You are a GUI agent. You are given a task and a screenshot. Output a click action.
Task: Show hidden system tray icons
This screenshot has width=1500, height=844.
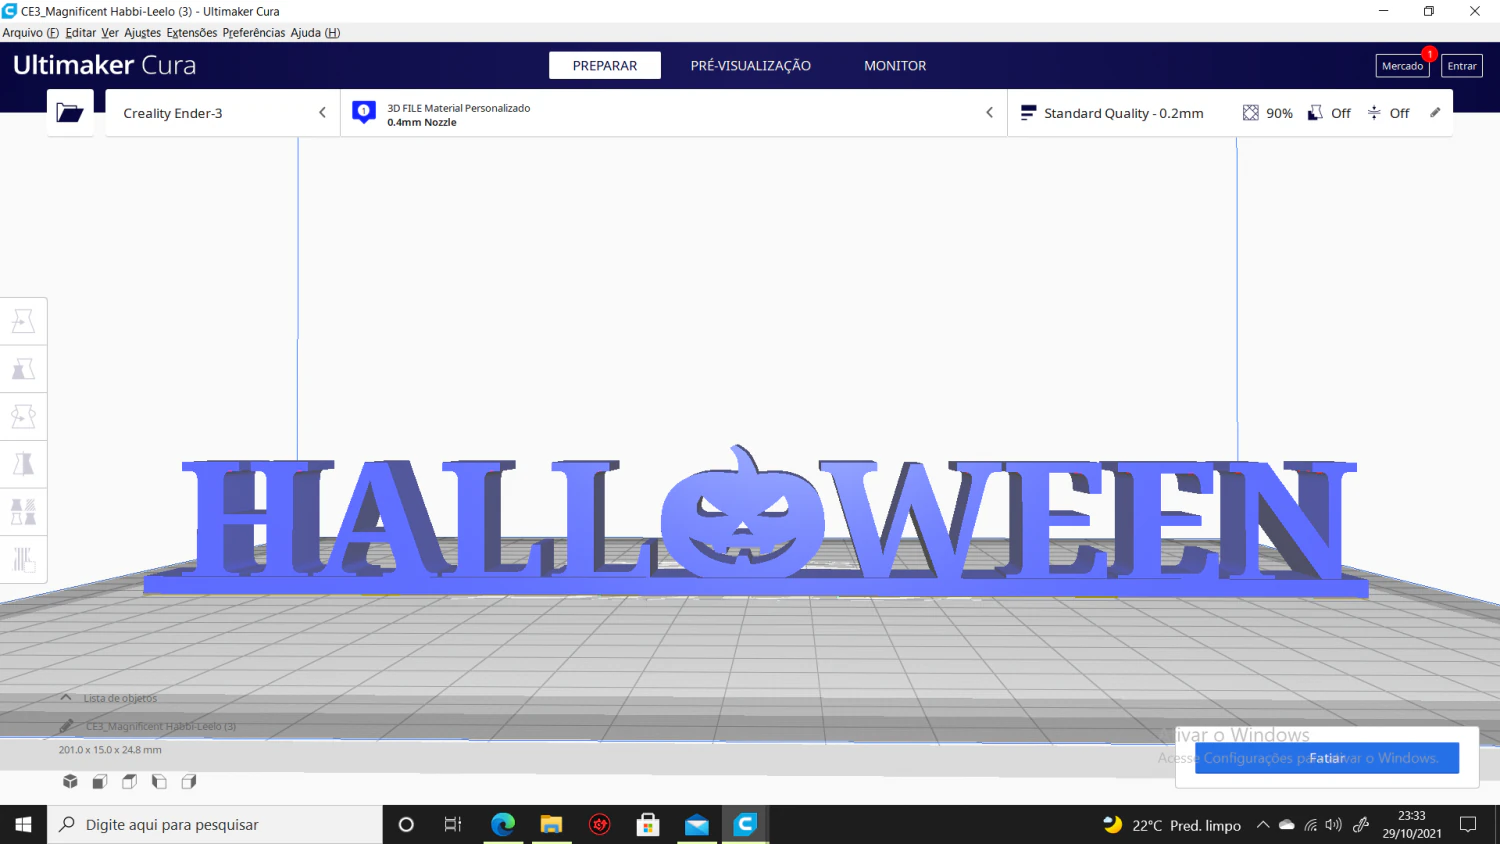click(1263, 825)
